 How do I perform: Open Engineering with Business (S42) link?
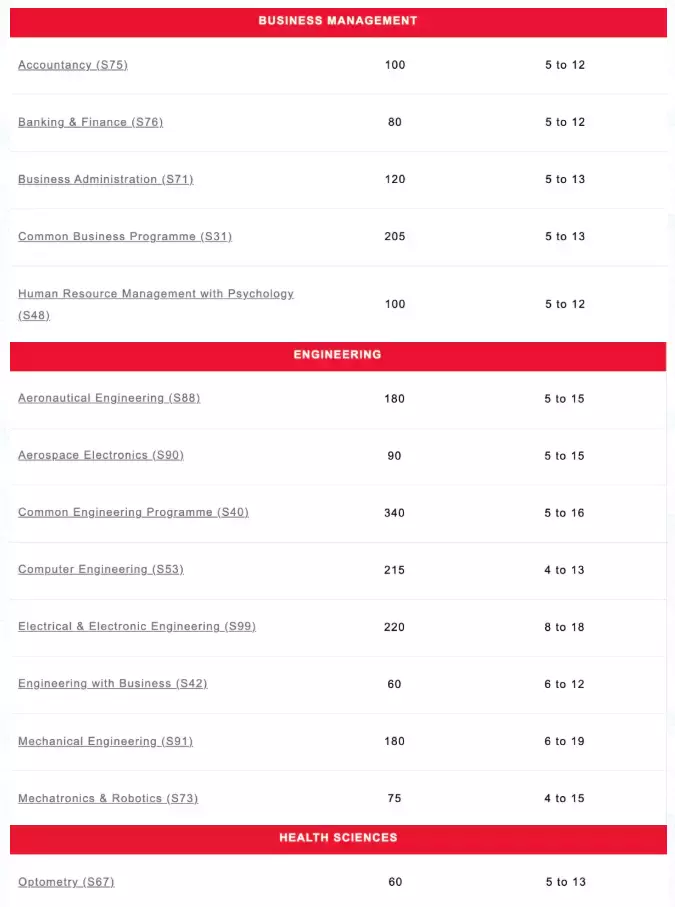coord(112,683)
